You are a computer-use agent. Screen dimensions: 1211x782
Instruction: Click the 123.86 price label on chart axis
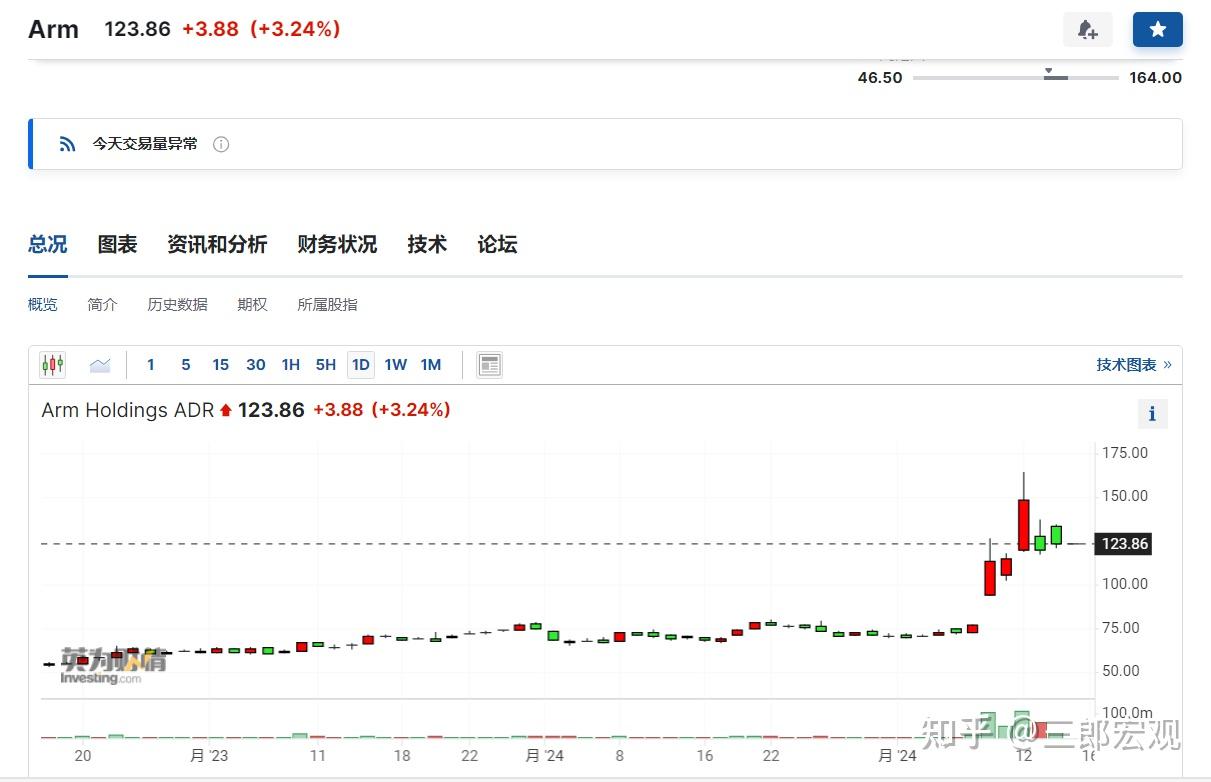click(x=1123, y=544)
